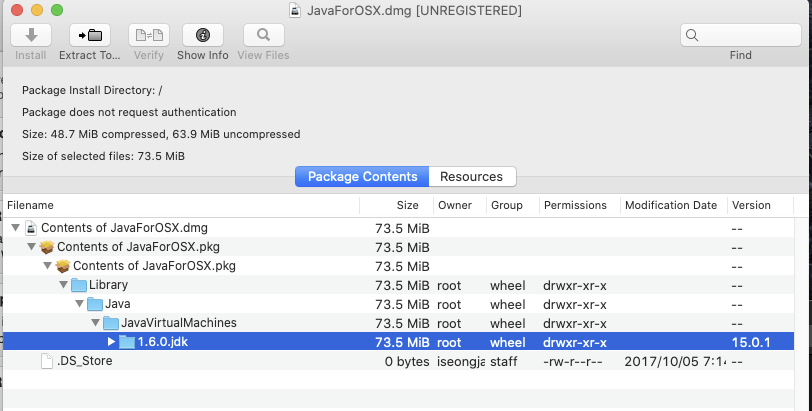Select the Java folder row name

pos(118,304)
